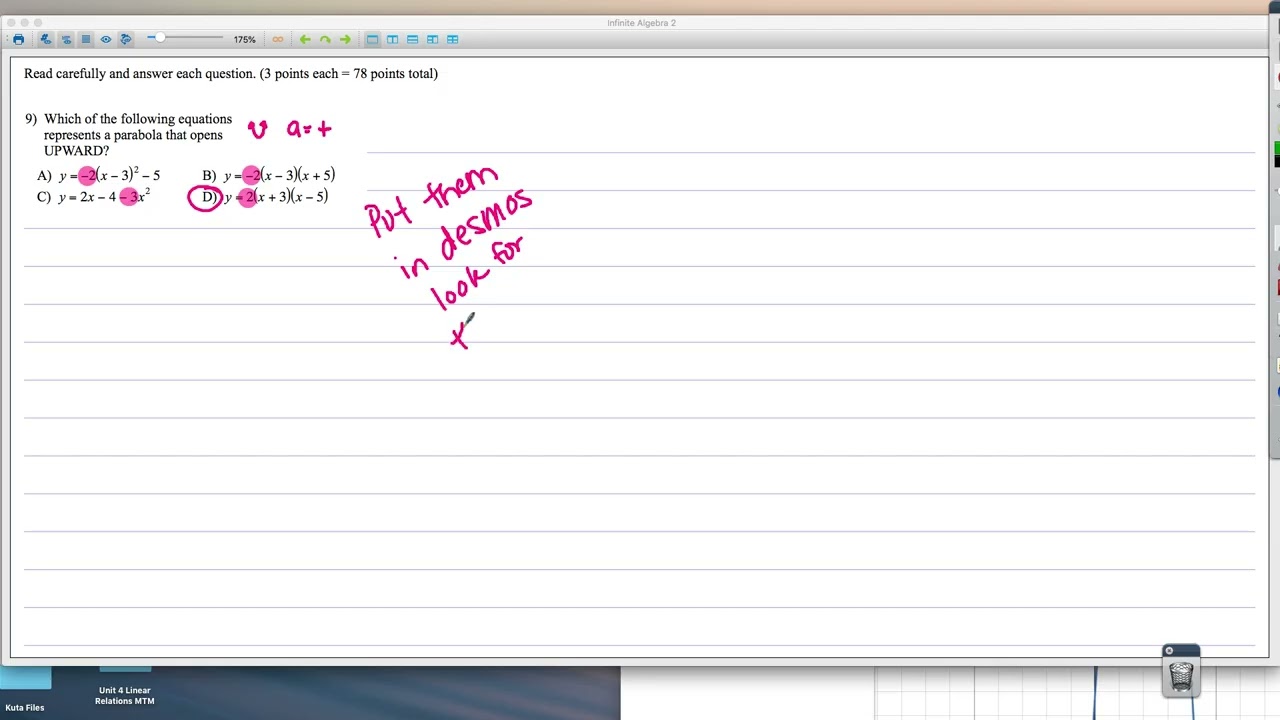1280x720 pixels.
Task: Select the four-pane grid layout icon
Action: pyautogui.click(x=452, y=40)
